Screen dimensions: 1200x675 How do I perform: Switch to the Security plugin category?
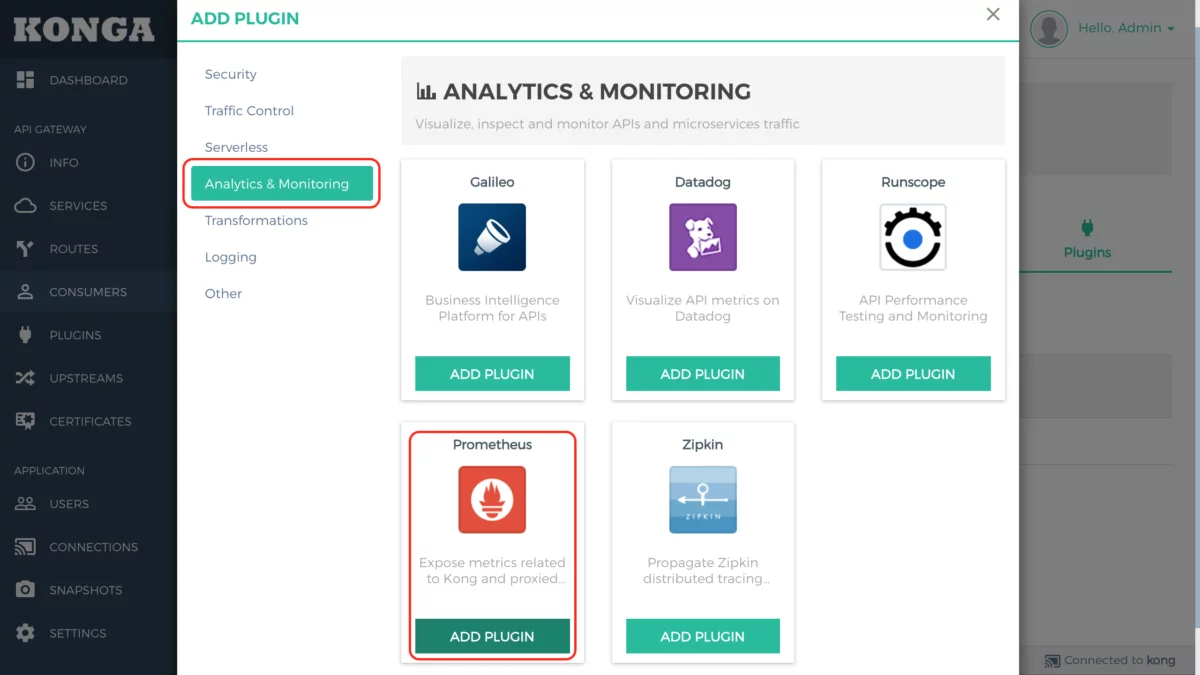pos(230,74)
